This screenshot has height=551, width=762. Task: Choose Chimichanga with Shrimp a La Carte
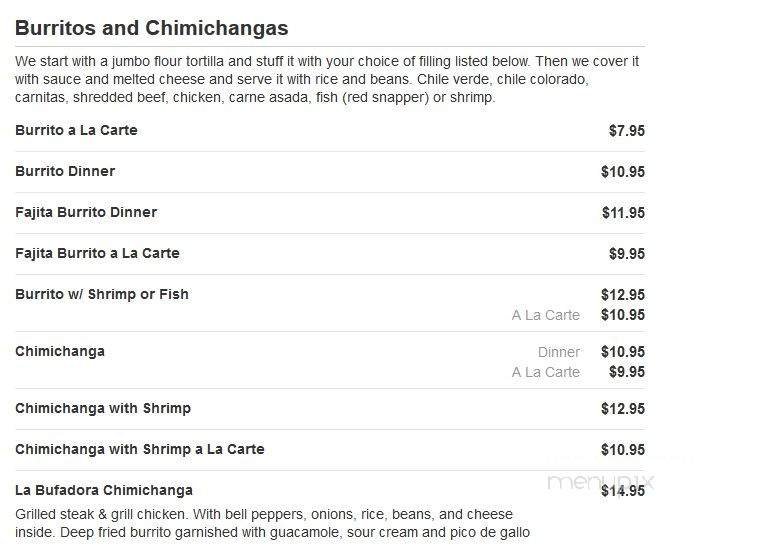140,449
